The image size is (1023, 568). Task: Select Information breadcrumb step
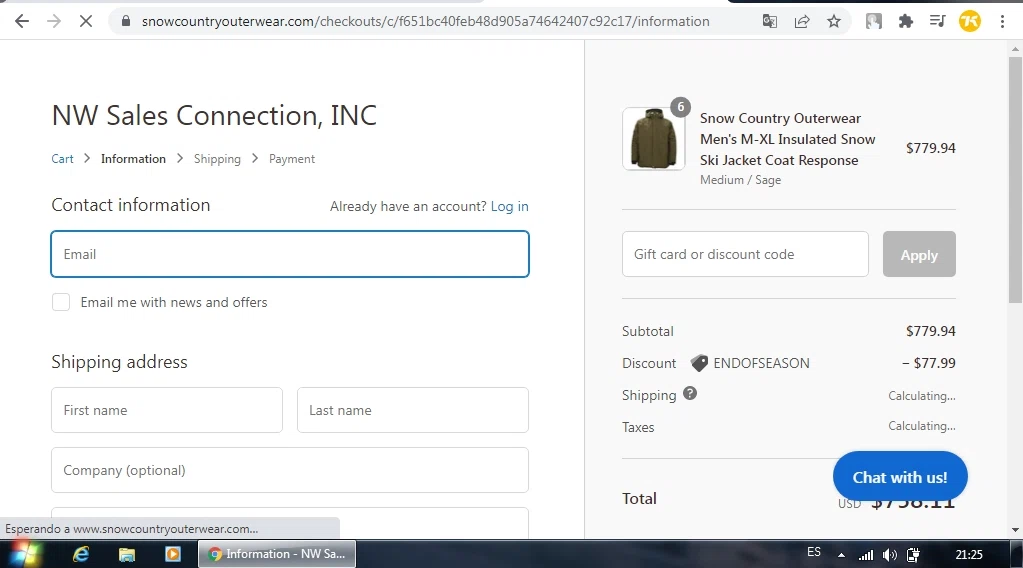click(x=133, y=158)
